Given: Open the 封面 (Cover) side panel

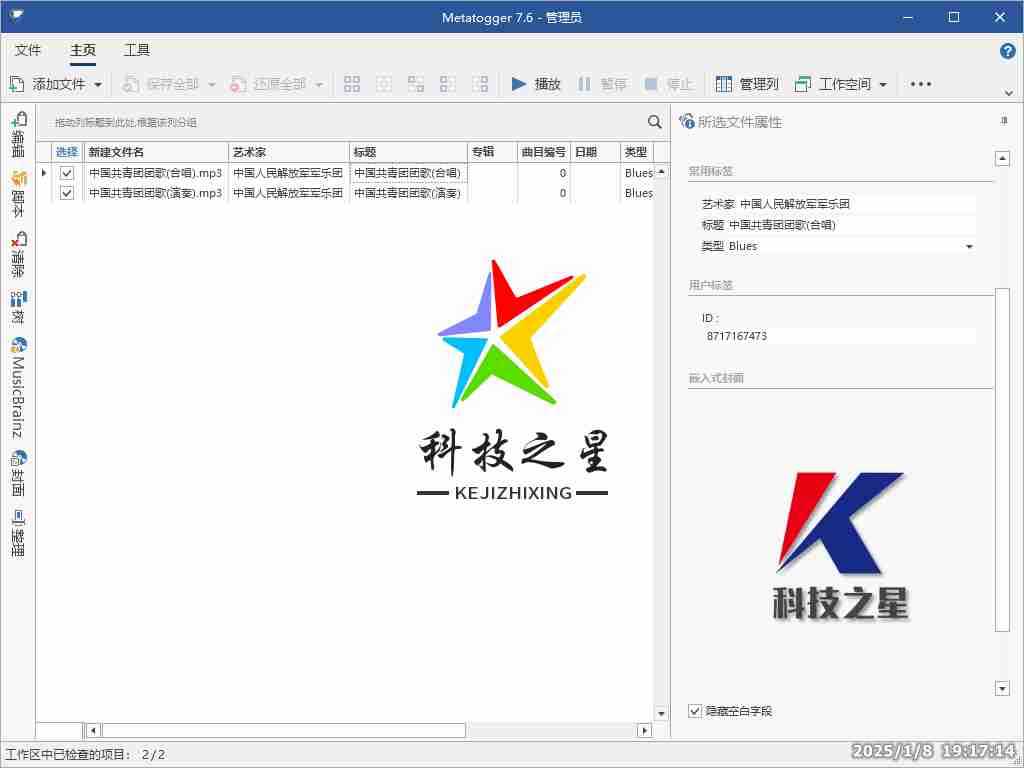Looking at the screenshot, I should 18,474.
